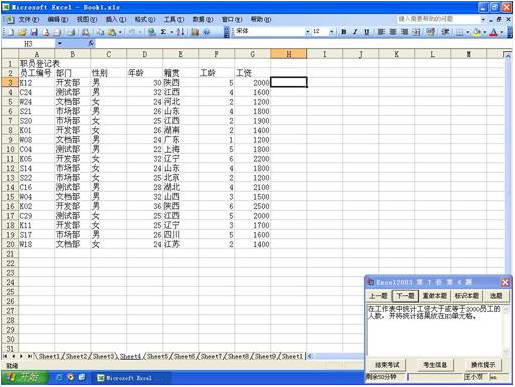Click the Borders toolbar icon
The width and height of the screenshot is (515, 387).
(x=459, y=32)
